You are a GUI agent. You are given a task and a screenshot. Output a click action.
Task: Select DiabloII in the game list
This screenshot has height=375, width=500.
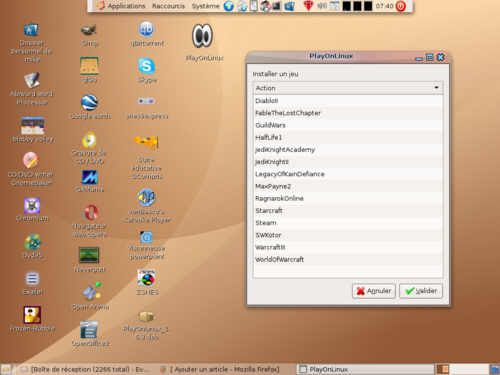348,101
